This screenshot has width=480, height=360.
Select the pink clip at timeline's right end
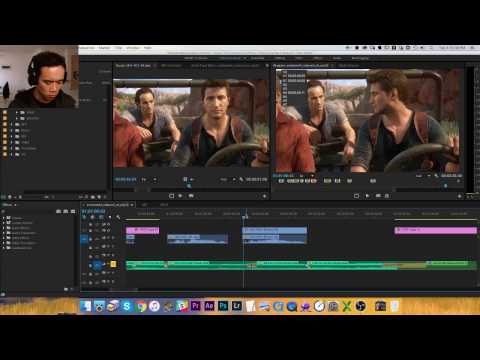[x=436, y=230]
